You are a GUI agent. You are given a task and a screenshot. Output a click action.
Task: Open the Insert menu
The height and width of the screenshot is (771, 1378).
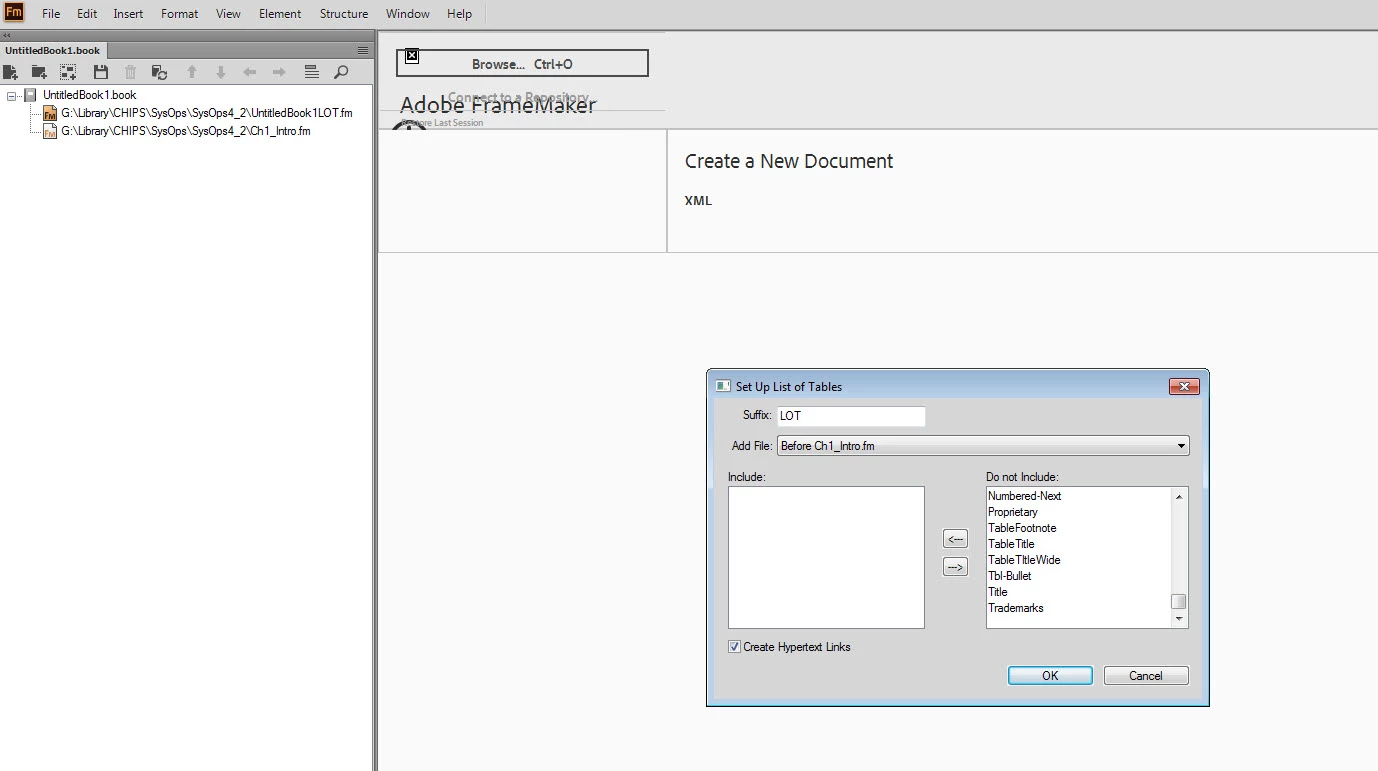(128, 14)
